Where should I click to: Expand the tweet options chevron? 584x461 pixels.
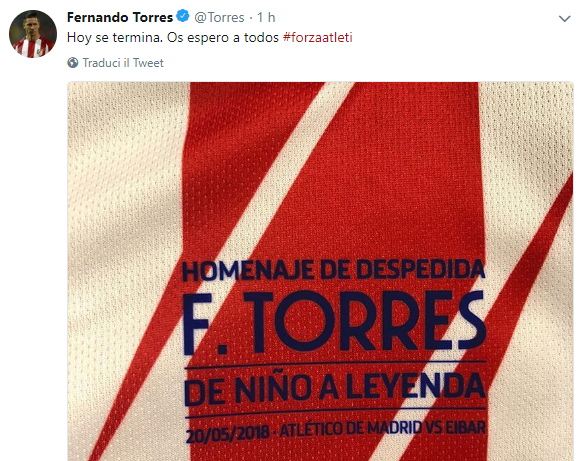tap(565, 18)
